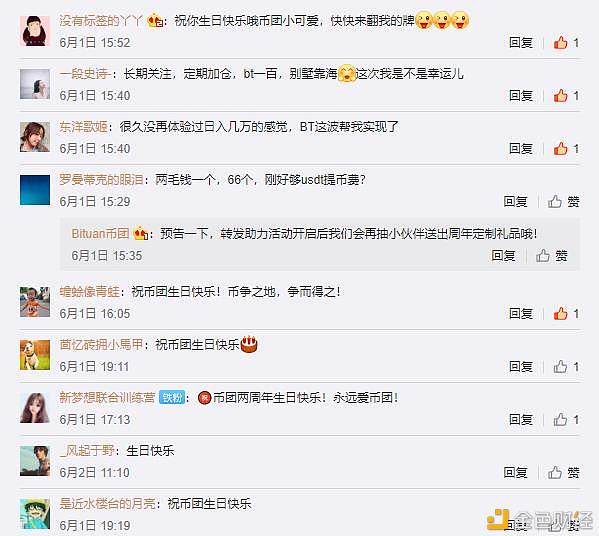
Task: Reply to 没有标签的丫丫's comment
Action: click(521, 42)
